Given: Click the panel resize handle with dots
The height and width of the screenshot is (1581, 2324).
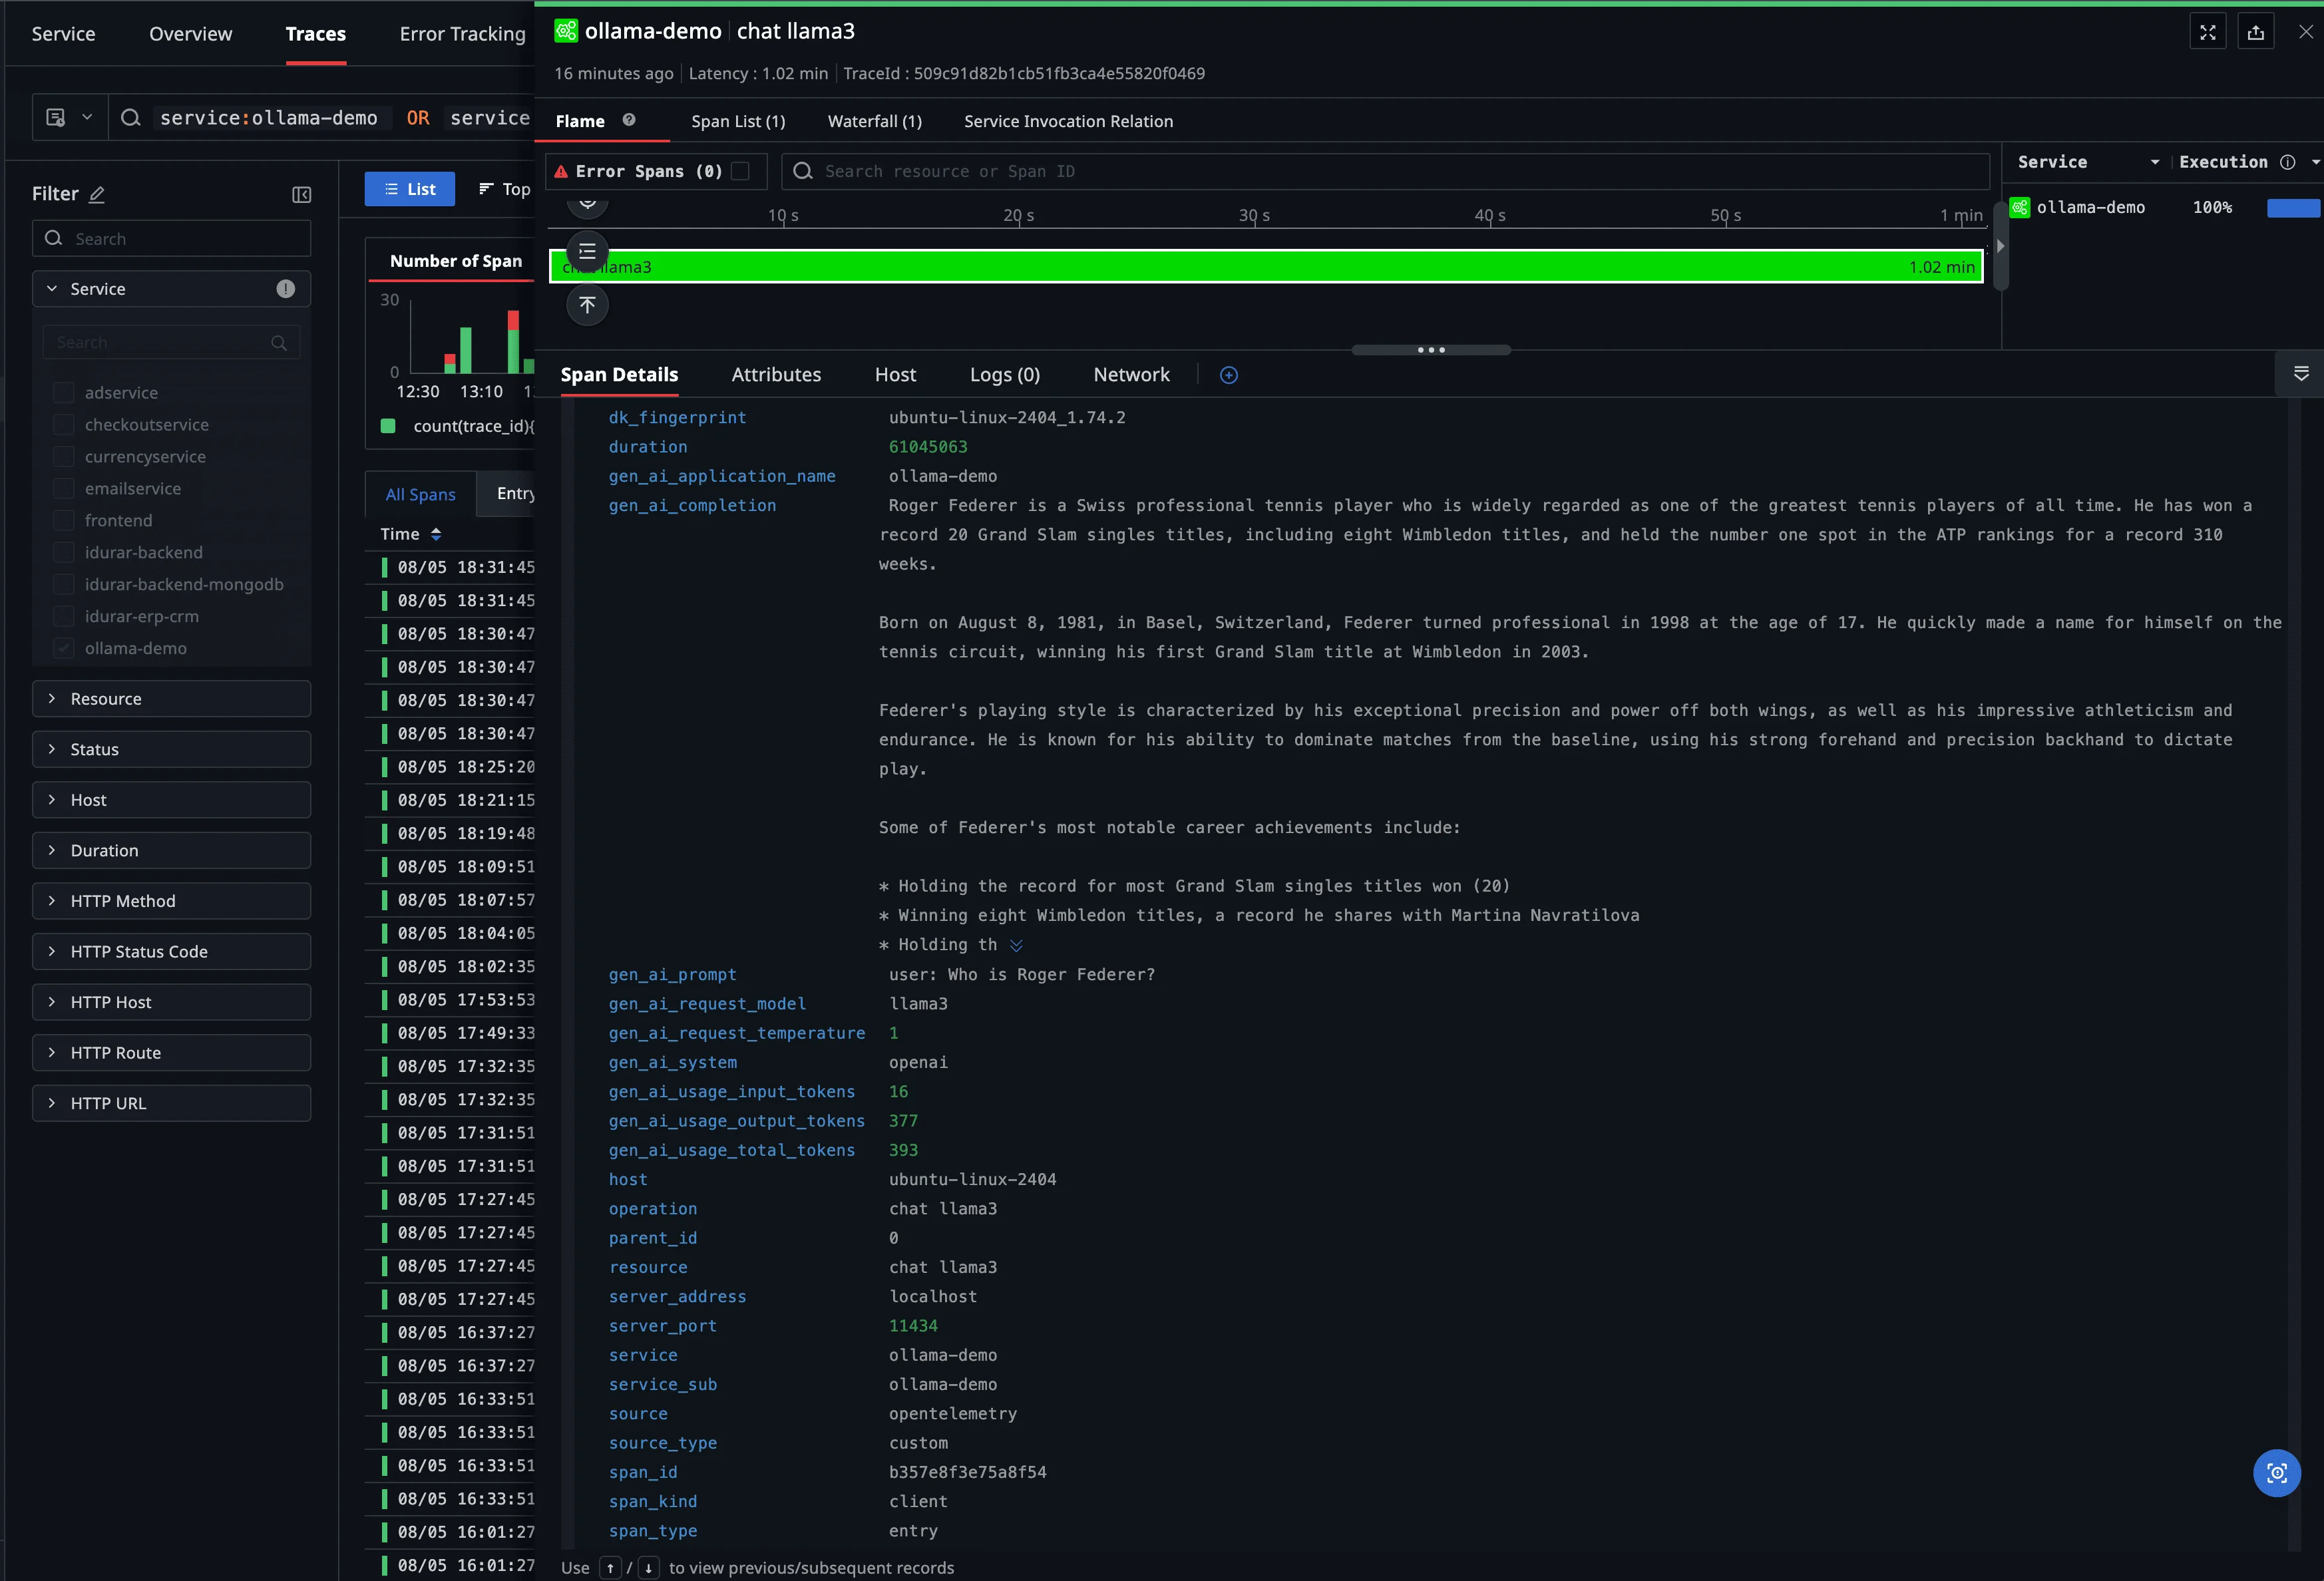Looking at the screenshot, I should (x=1431, y=350).
